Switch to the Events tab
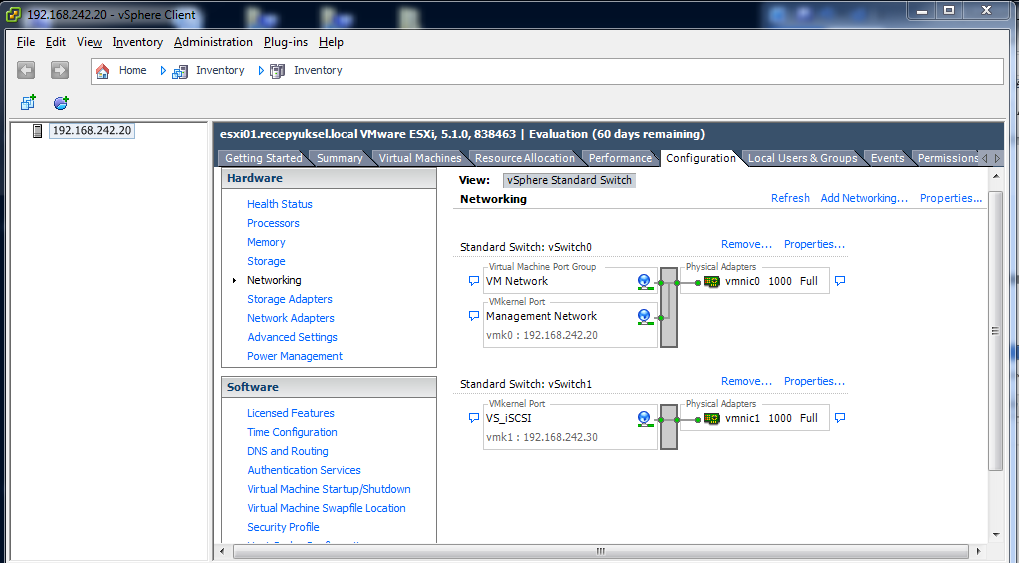 point(887,158)
